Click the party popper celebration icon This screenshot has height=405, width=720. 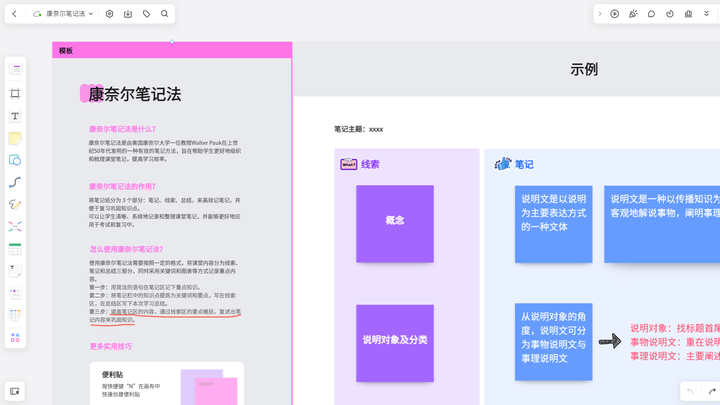coord(633,14)
